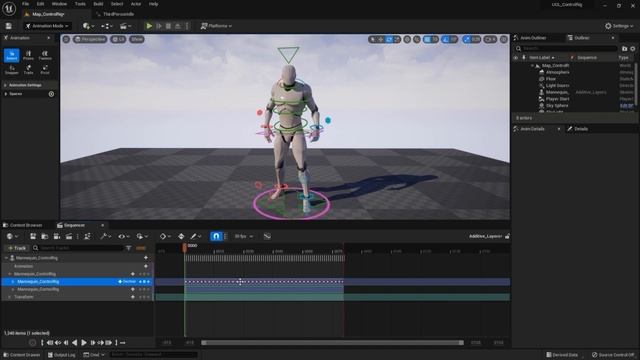Click the green Play button in the toolbar
This screenshot has width=640, height=360.
coord(149,26)
